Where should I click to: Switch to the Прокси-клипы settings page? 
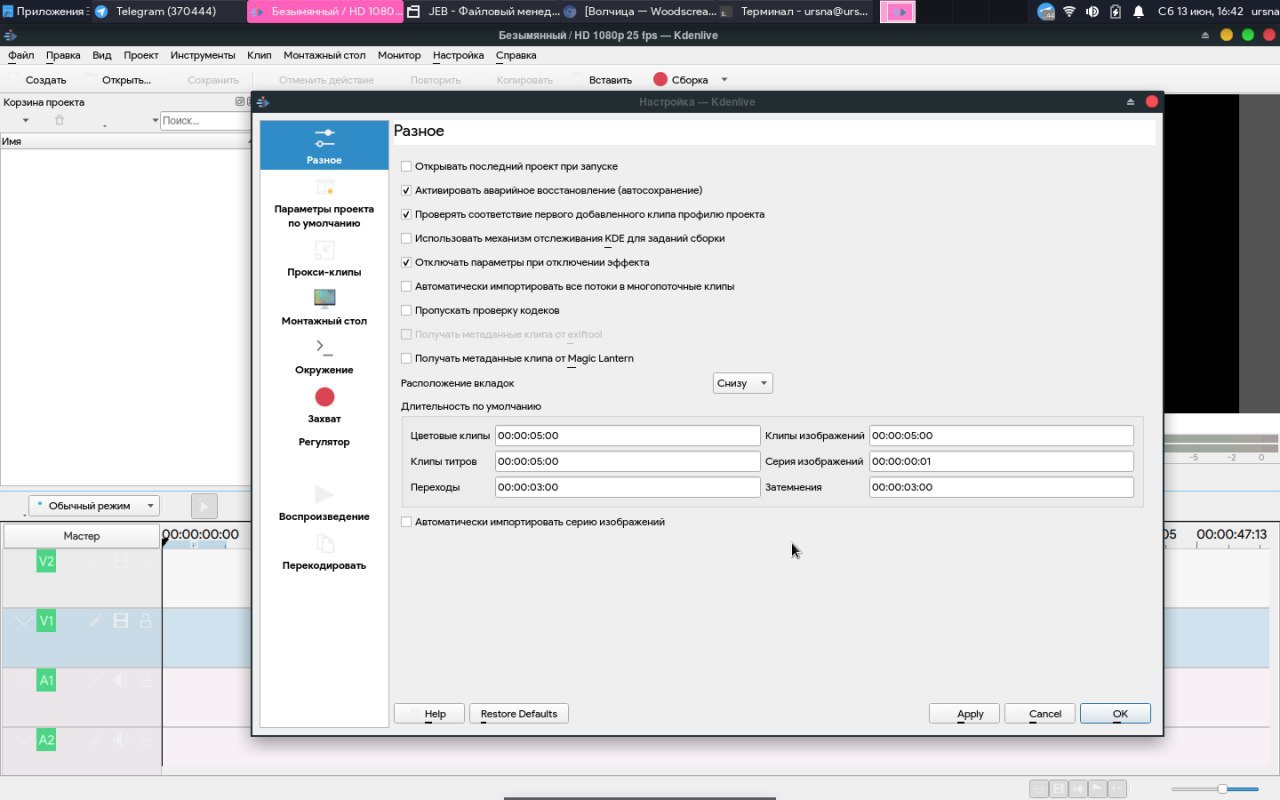click(x=324, y=258)
